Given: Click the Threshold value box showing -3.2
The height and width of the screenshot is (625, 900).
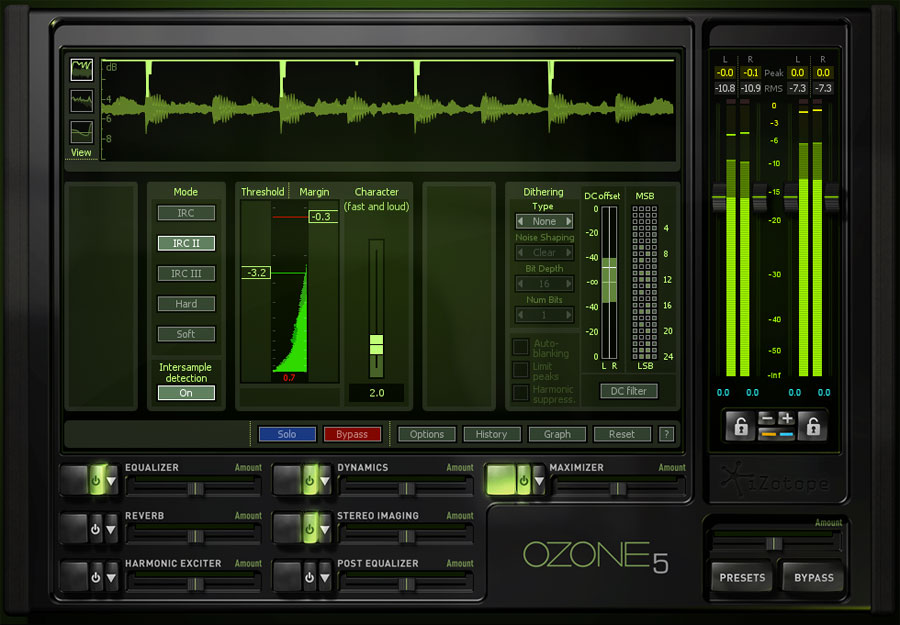Looking at the screenshot, I should coord(256,273).
